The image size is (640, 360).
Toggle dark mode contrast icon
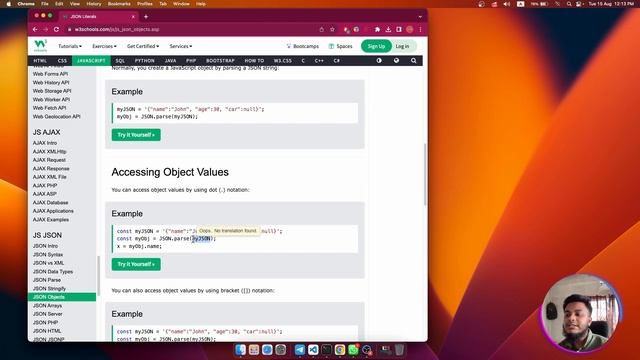click(x=379, y=60)
